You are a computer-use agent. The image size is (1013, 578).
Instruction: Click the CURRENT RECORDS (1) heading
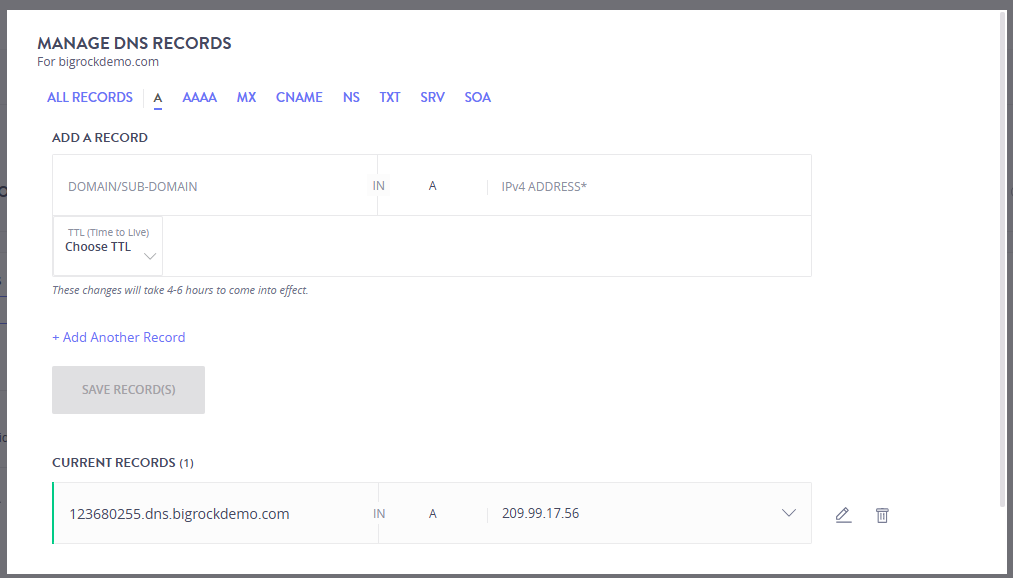point(123,462)
